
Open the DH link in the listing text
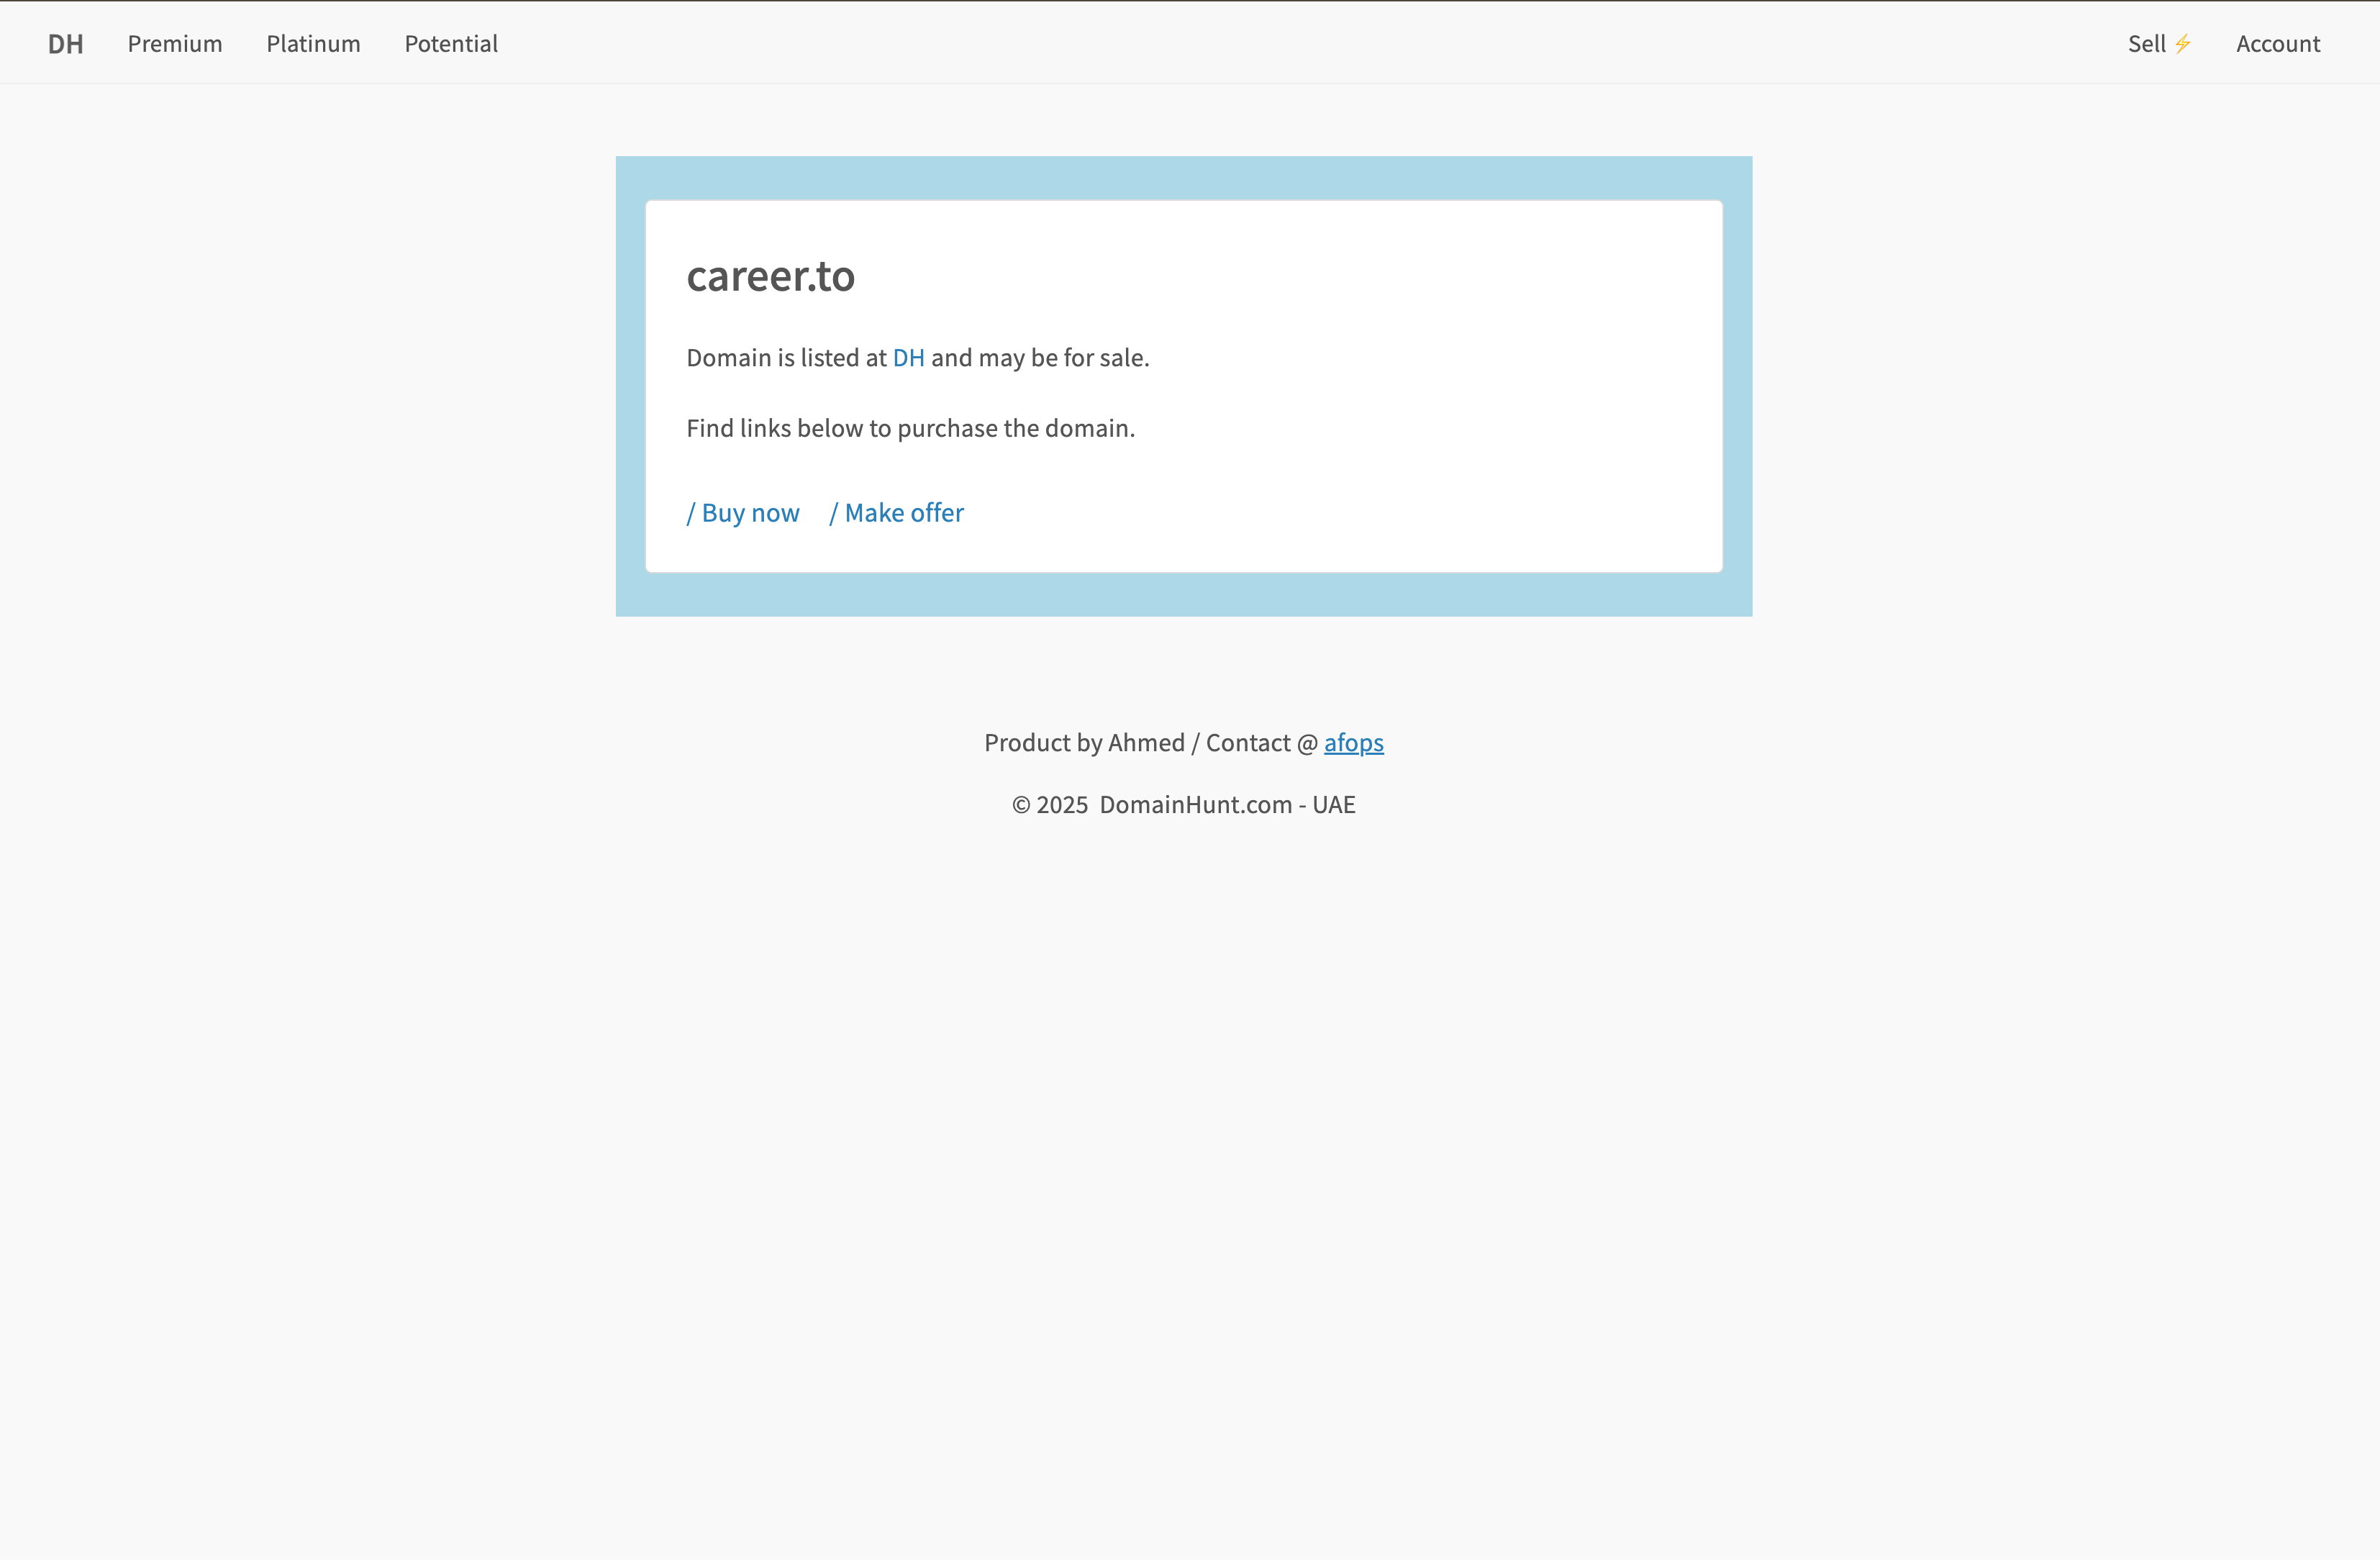click(x=908, y=357)
